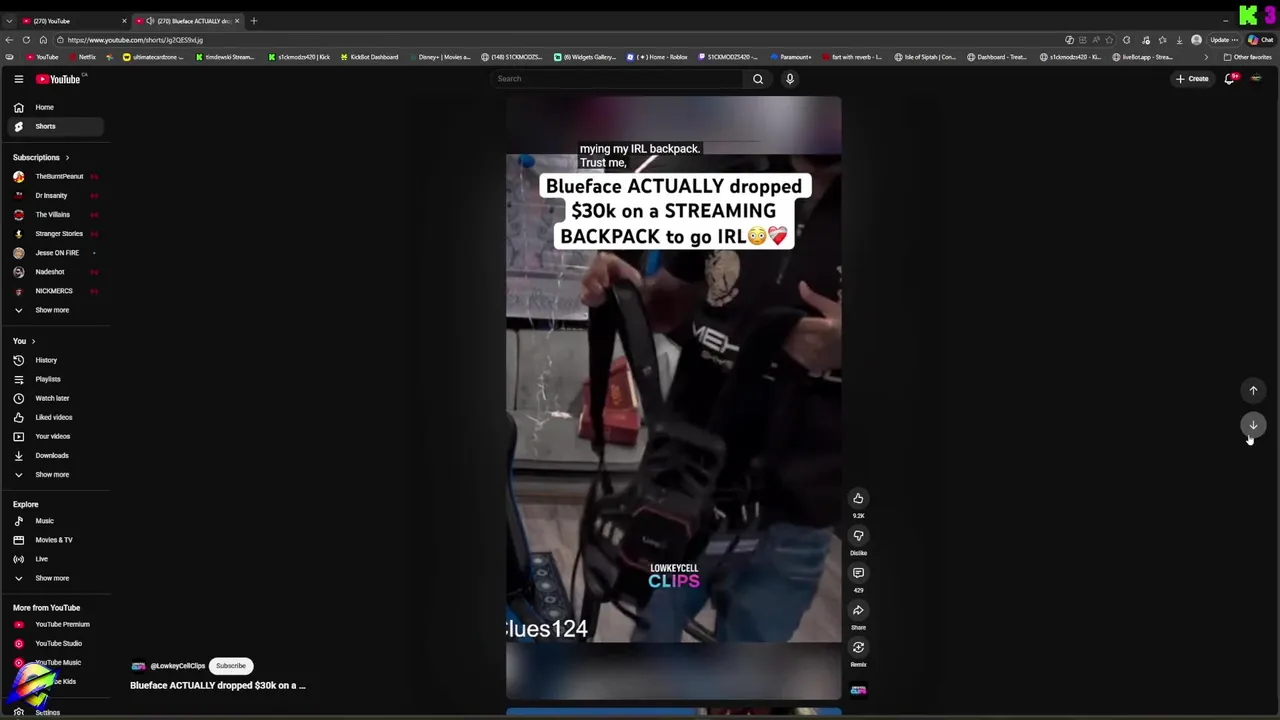Open the browser profile icon
1280x720 pixels.
click(x=1196, y=40)
